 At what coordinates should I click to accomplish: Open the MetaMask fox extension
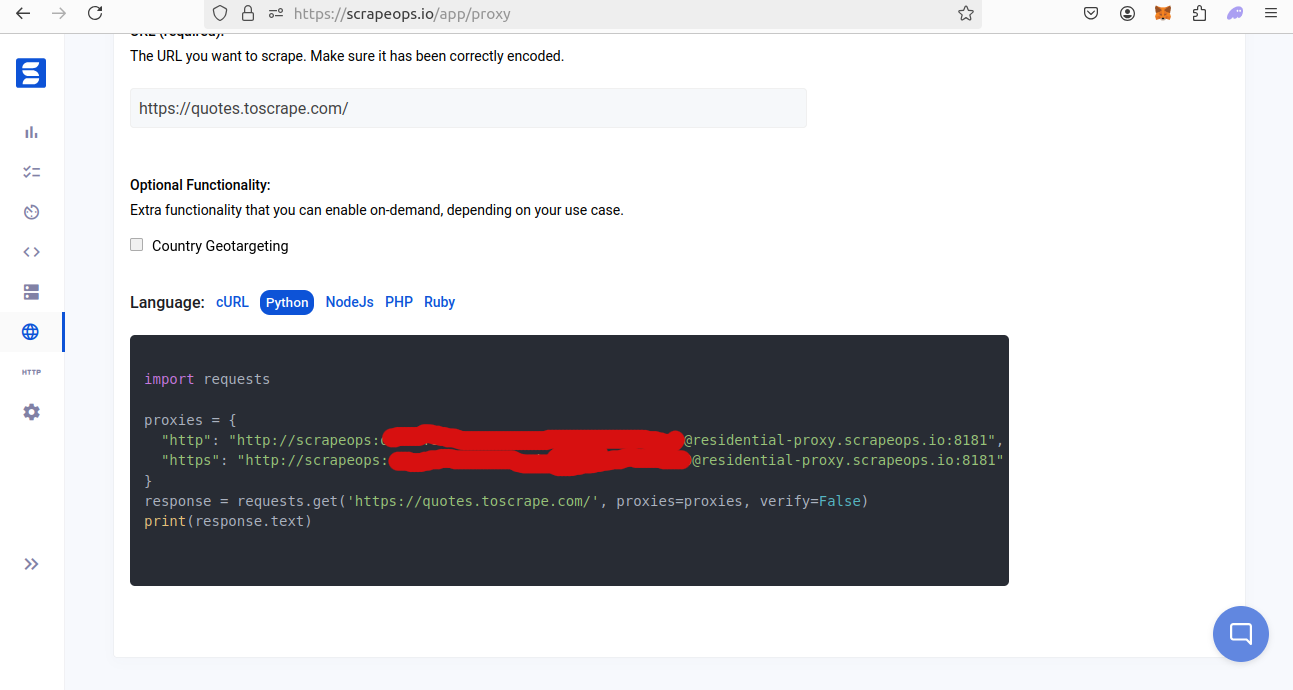click(x=1163, y=13)
